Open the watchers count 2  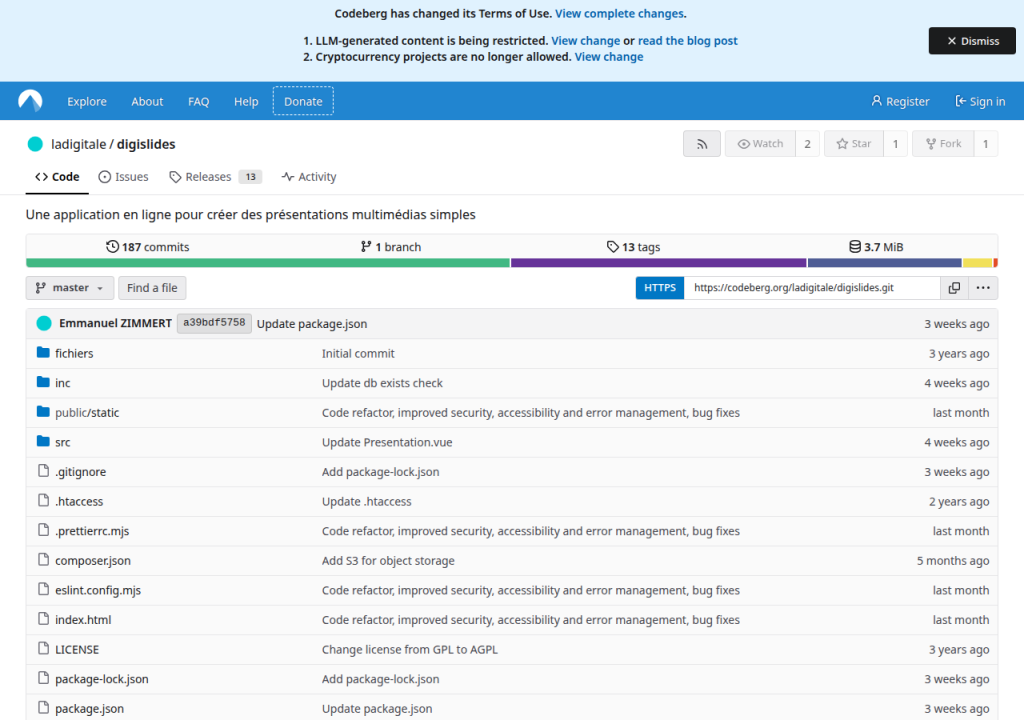(x=807, y=144)
